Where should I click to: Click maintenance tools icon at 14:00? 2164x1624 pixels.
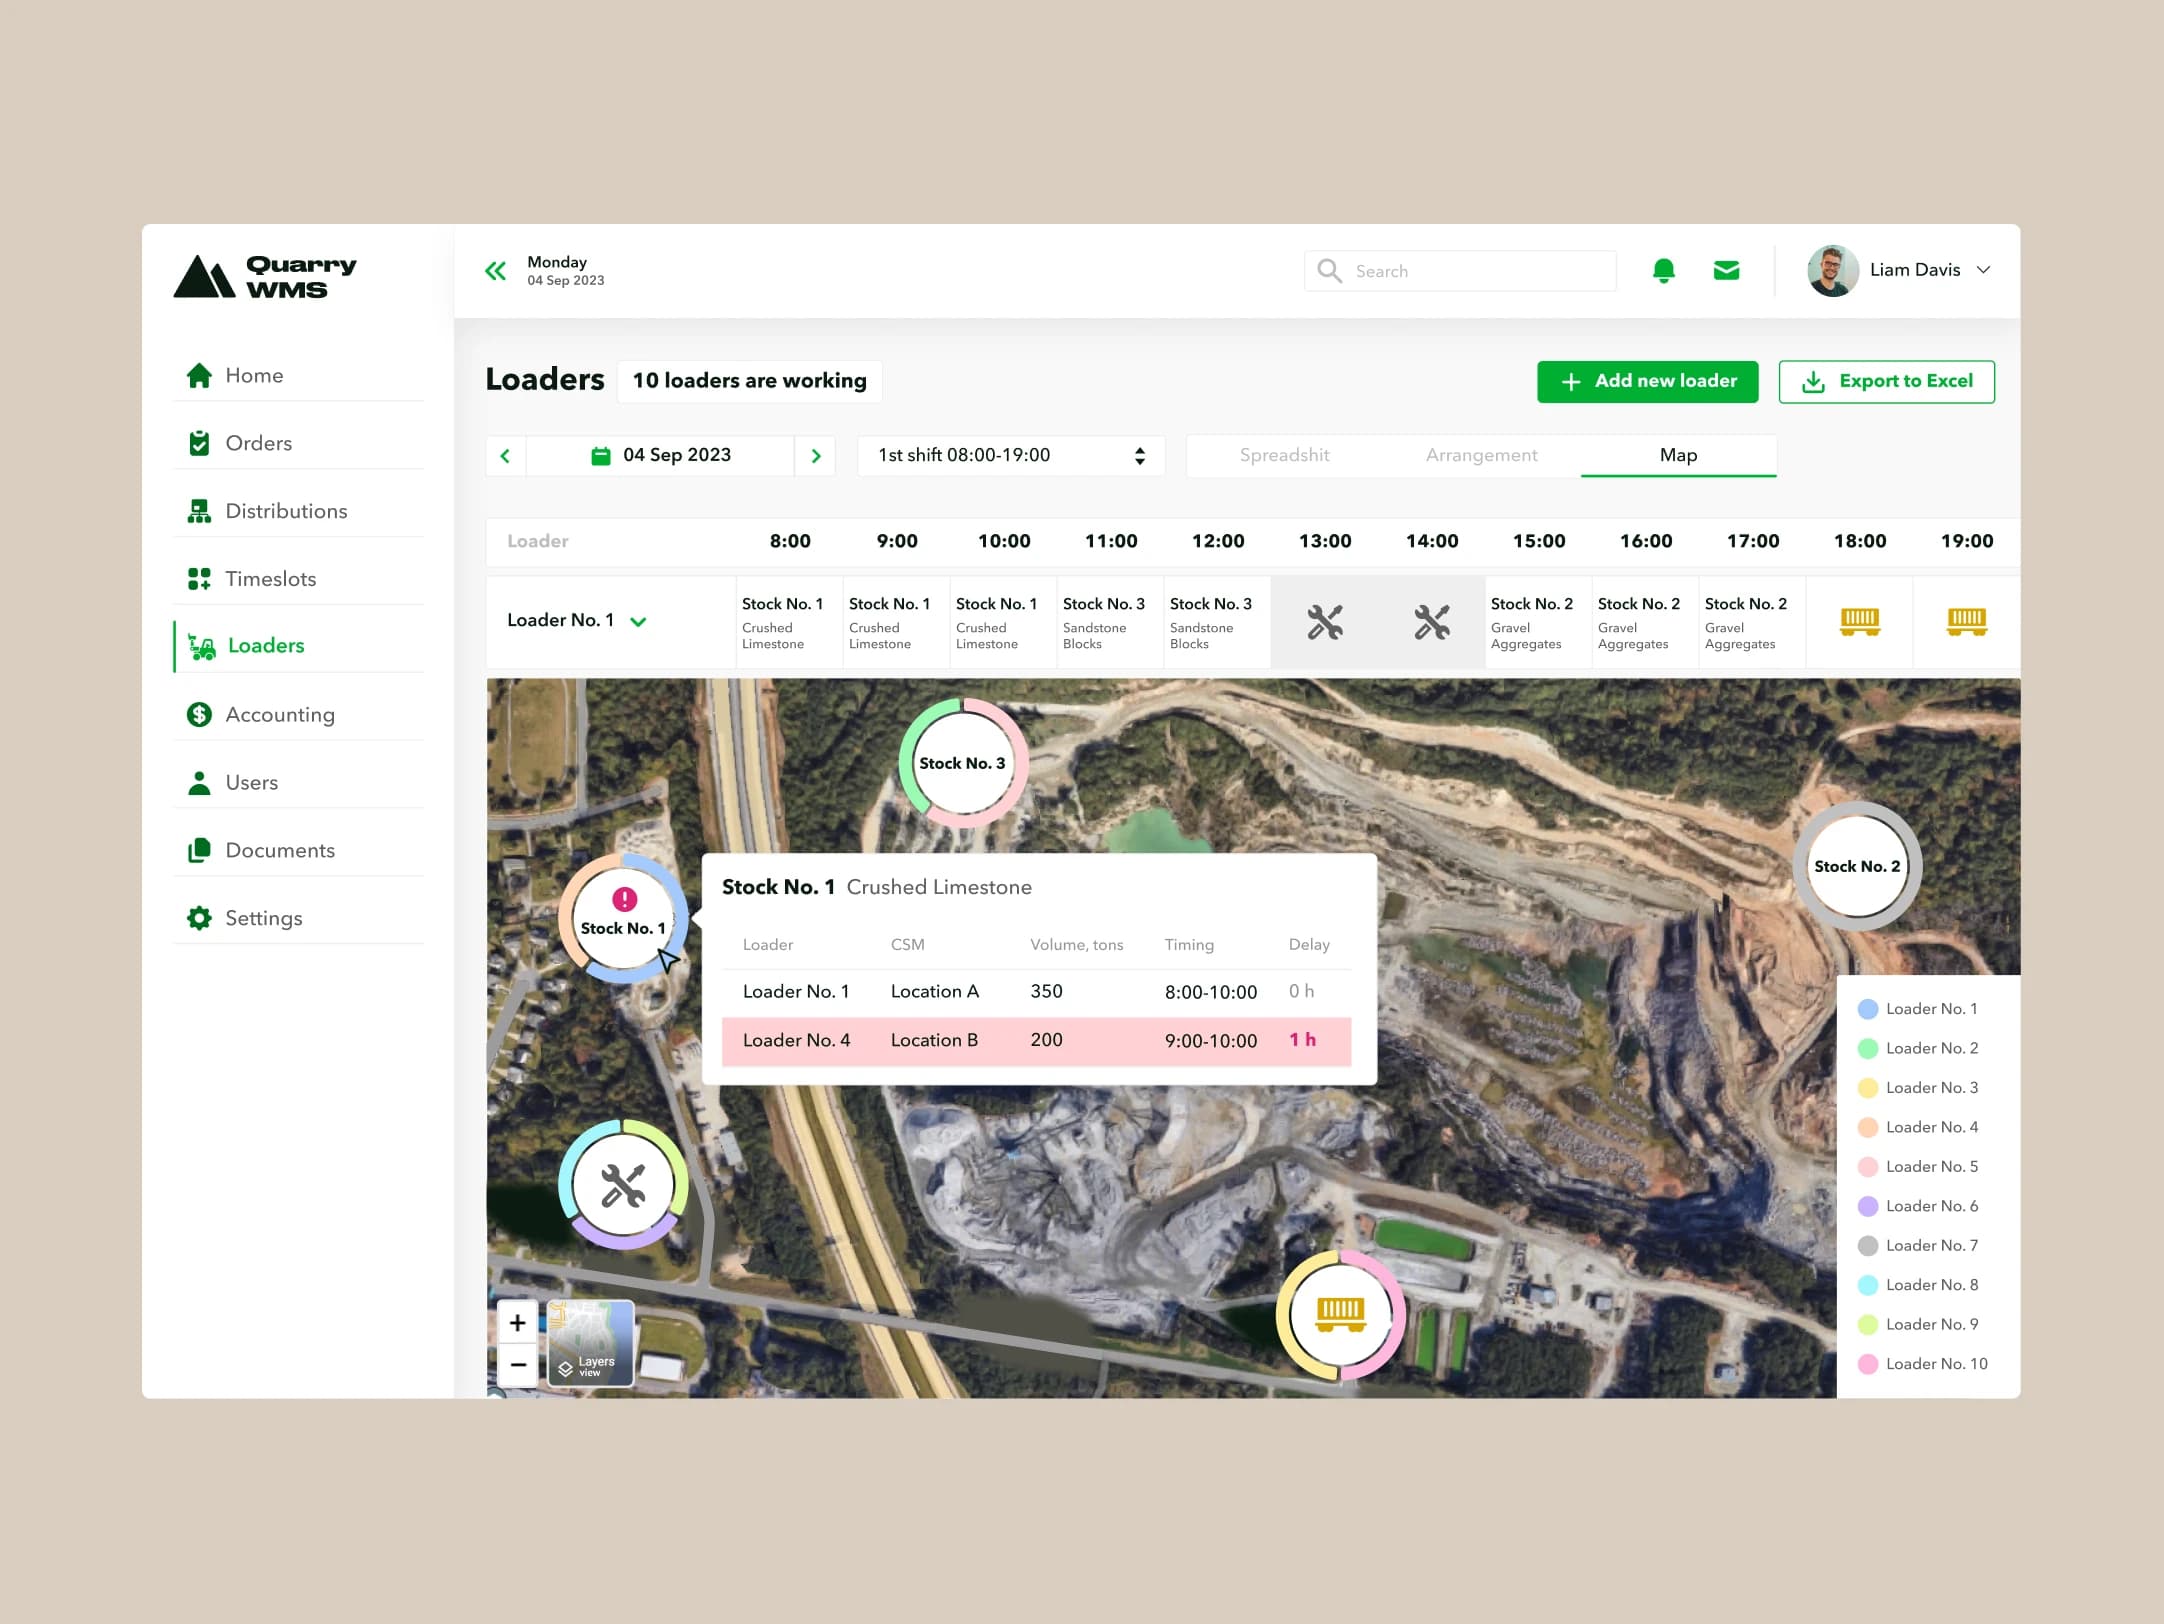[x=1431, y=622]
